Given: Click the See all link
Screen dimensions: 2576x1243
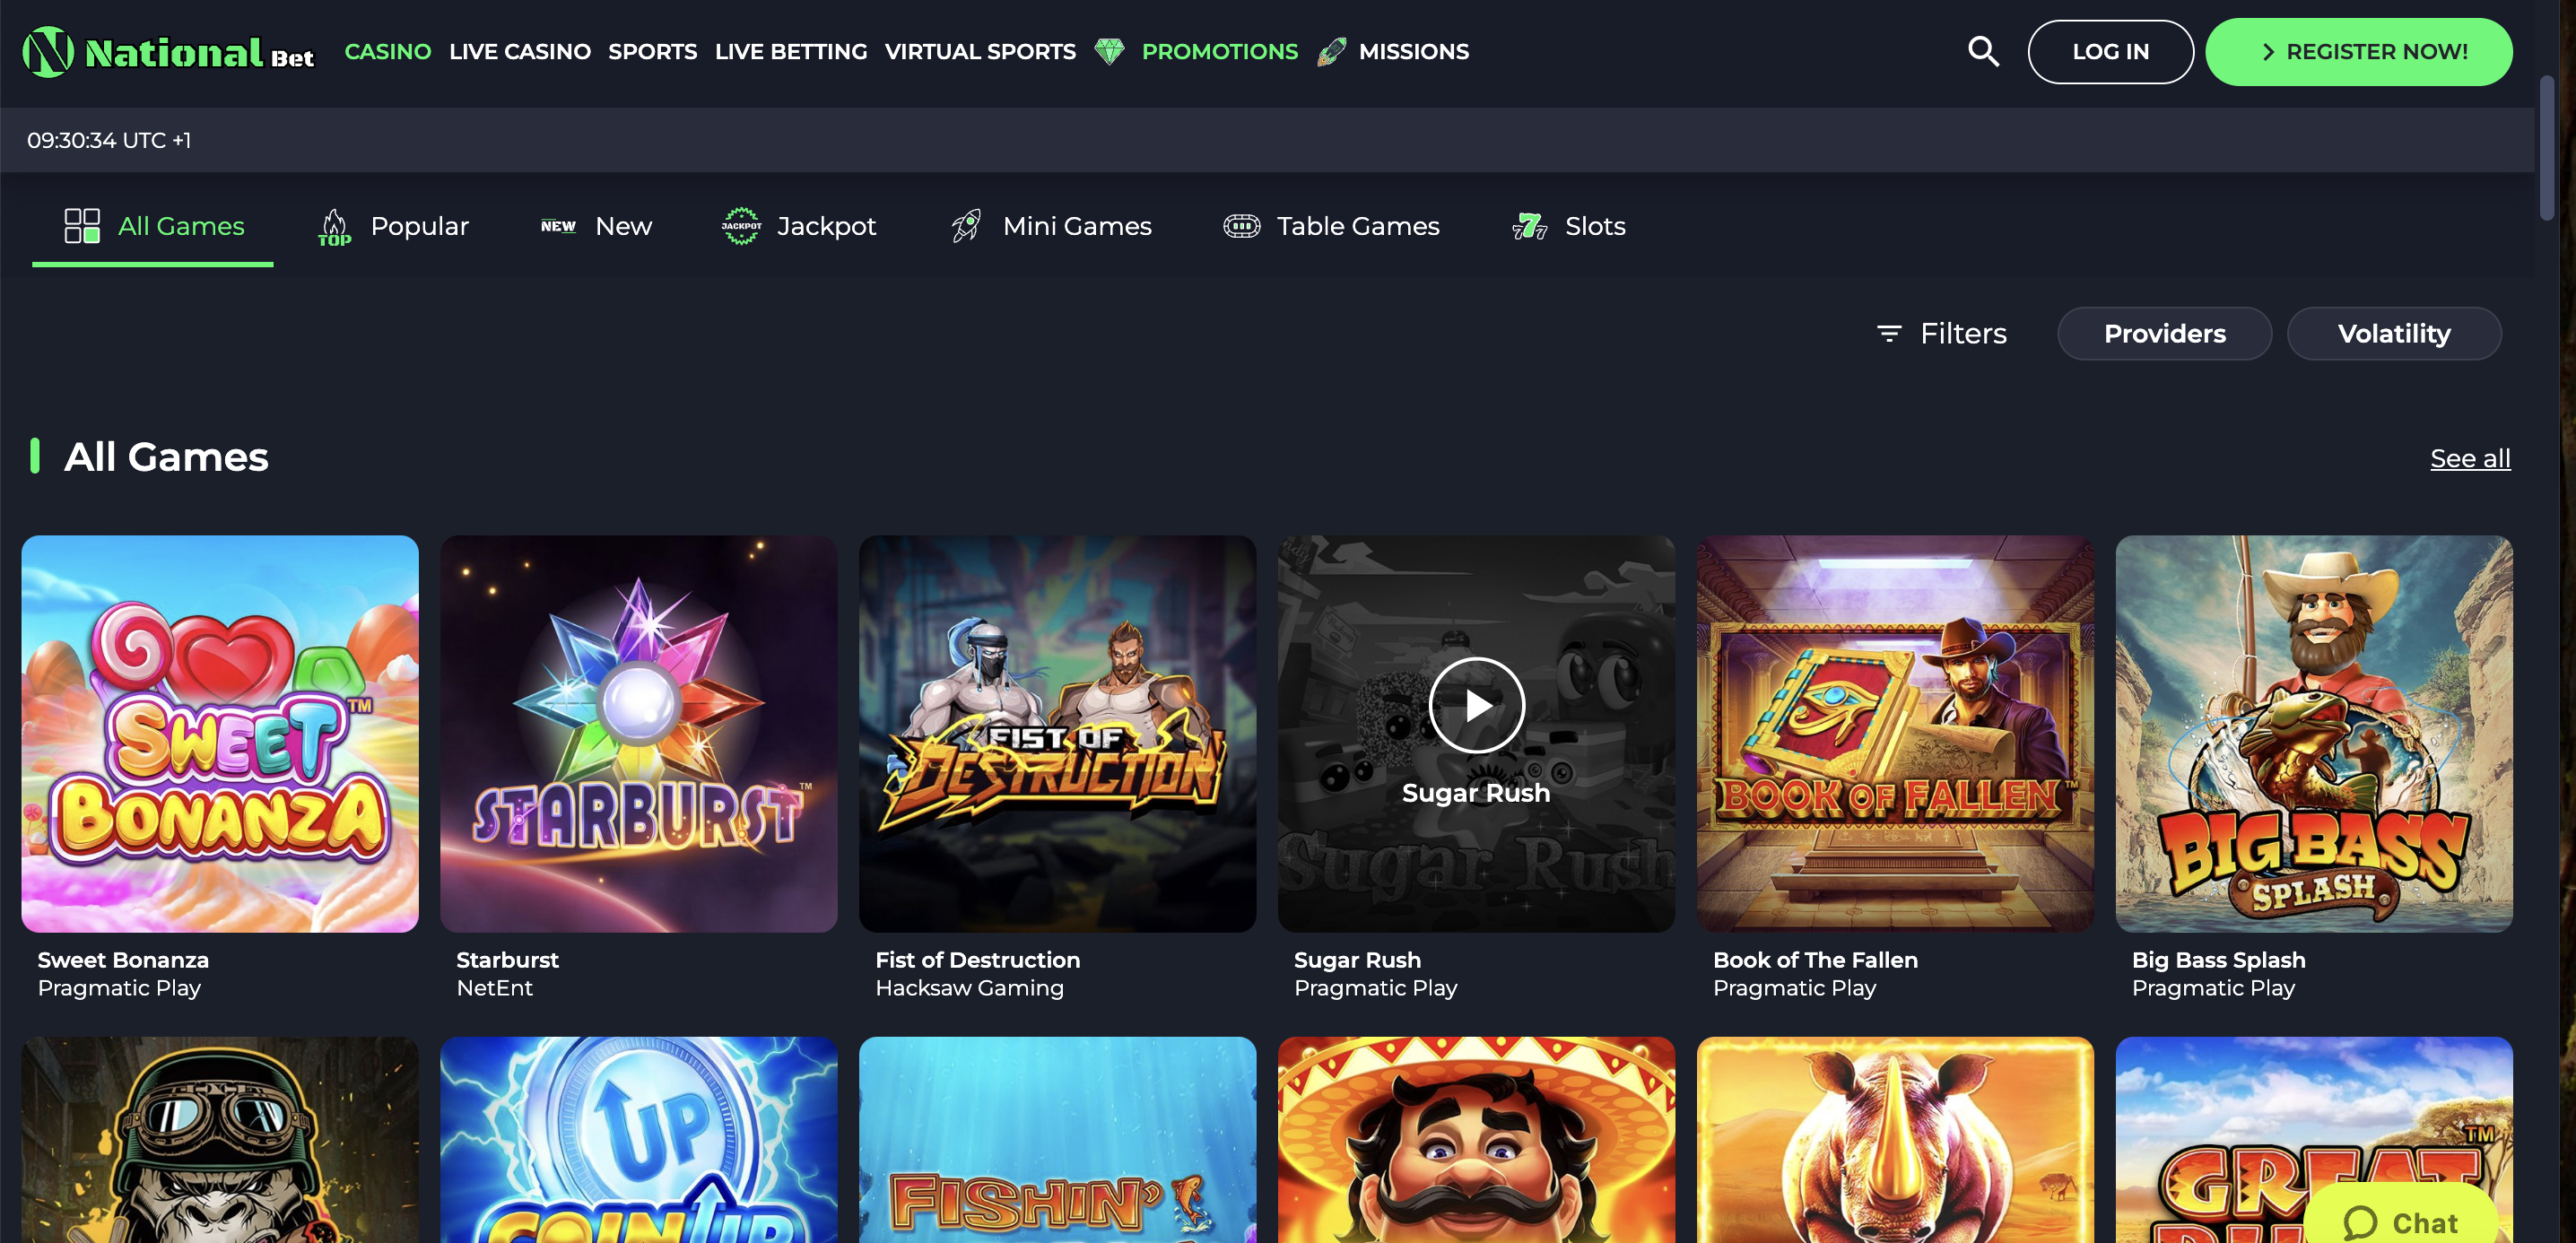Looking at the screenshot, I should (2469, 458).
